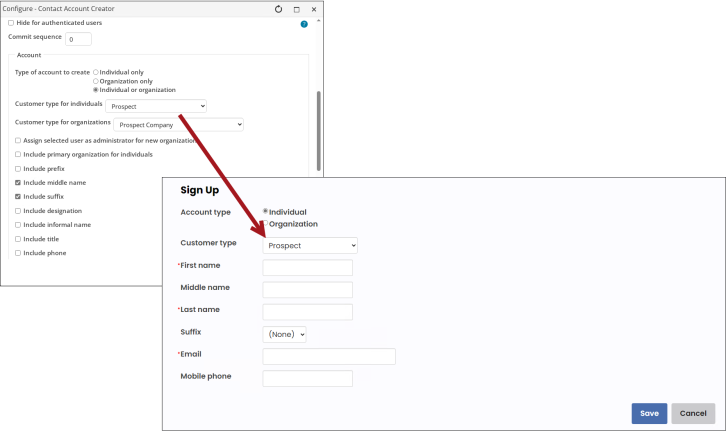Click the Type of account to create label
The image size is (726, 431).
pyautogui.click(x=52, y=72)
